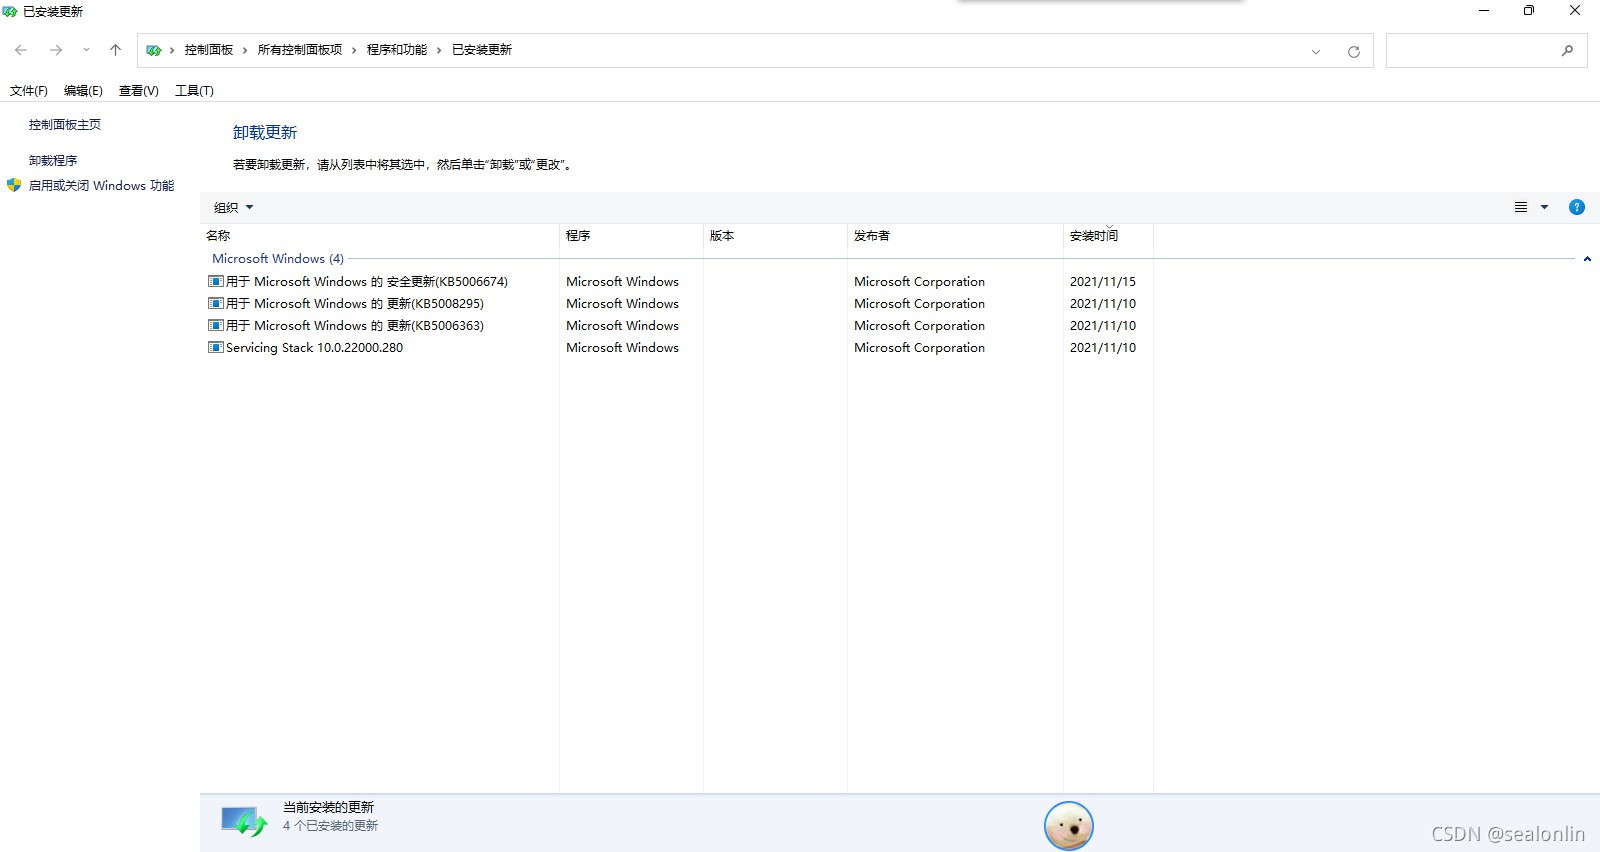Sort by 发布者 column header
Viewport: 1600px width, 852px height.
(x=955, y=236)
